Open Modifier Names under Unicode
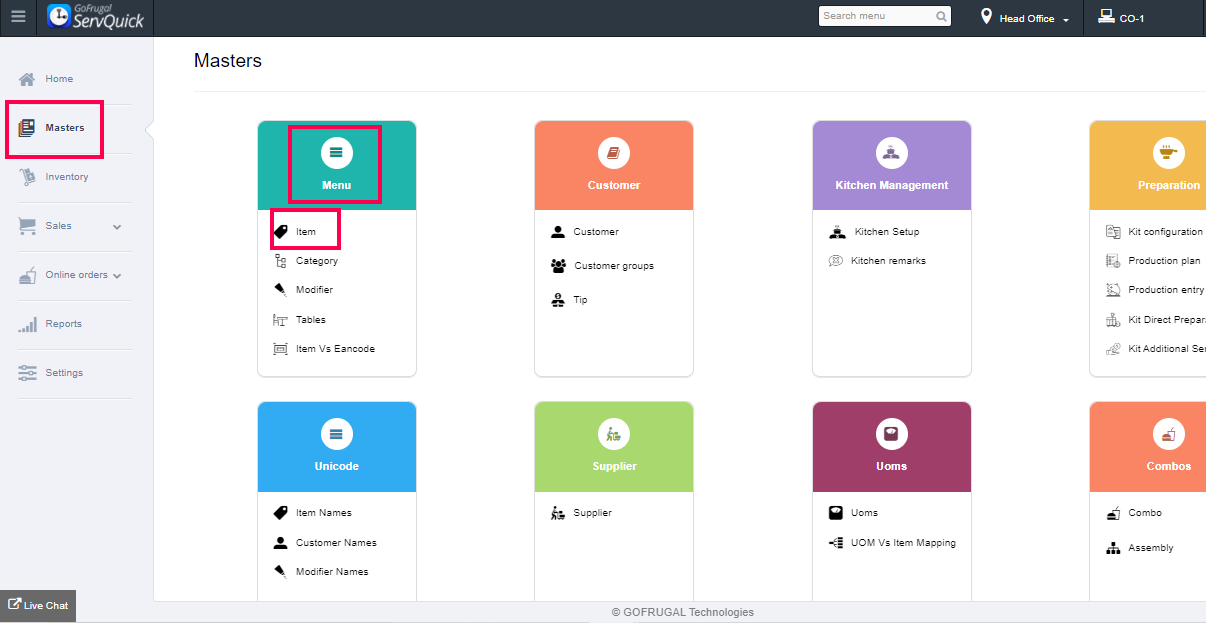The height and width of the screenshot is (623, 1206). tap(332, 572)
